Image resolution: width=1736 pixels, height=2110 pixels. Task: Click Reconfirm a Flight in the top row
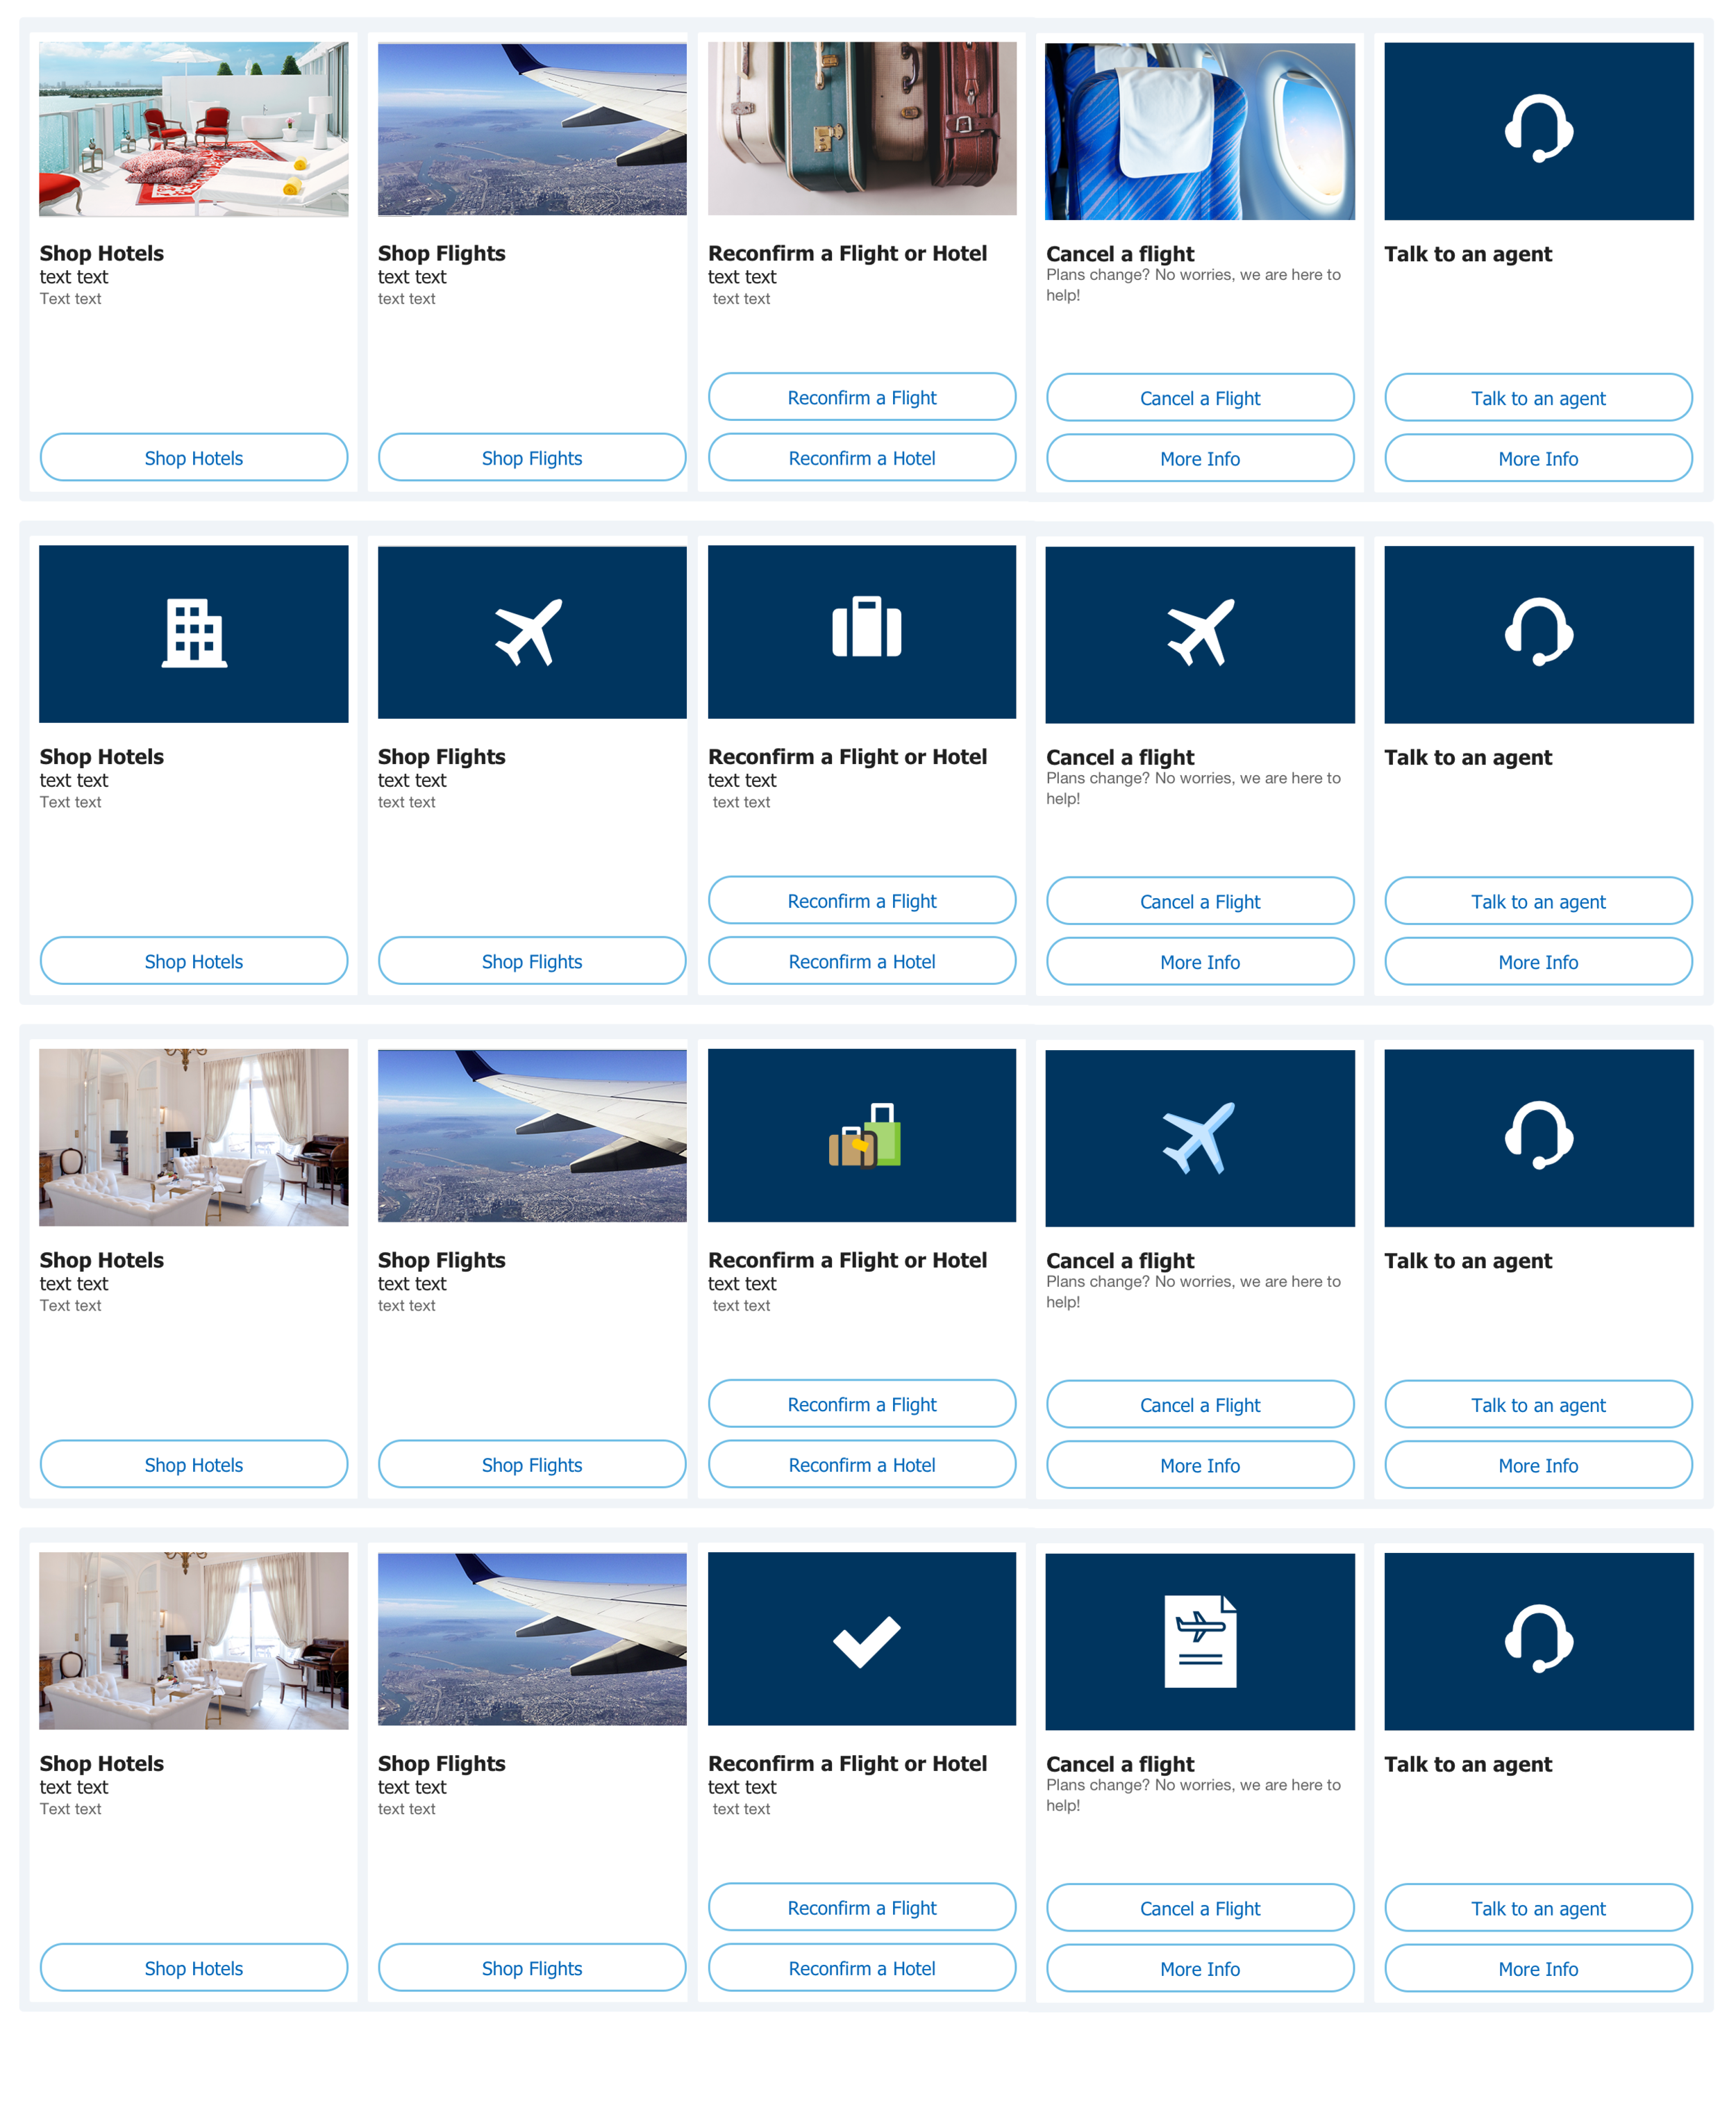pos(862,397)
